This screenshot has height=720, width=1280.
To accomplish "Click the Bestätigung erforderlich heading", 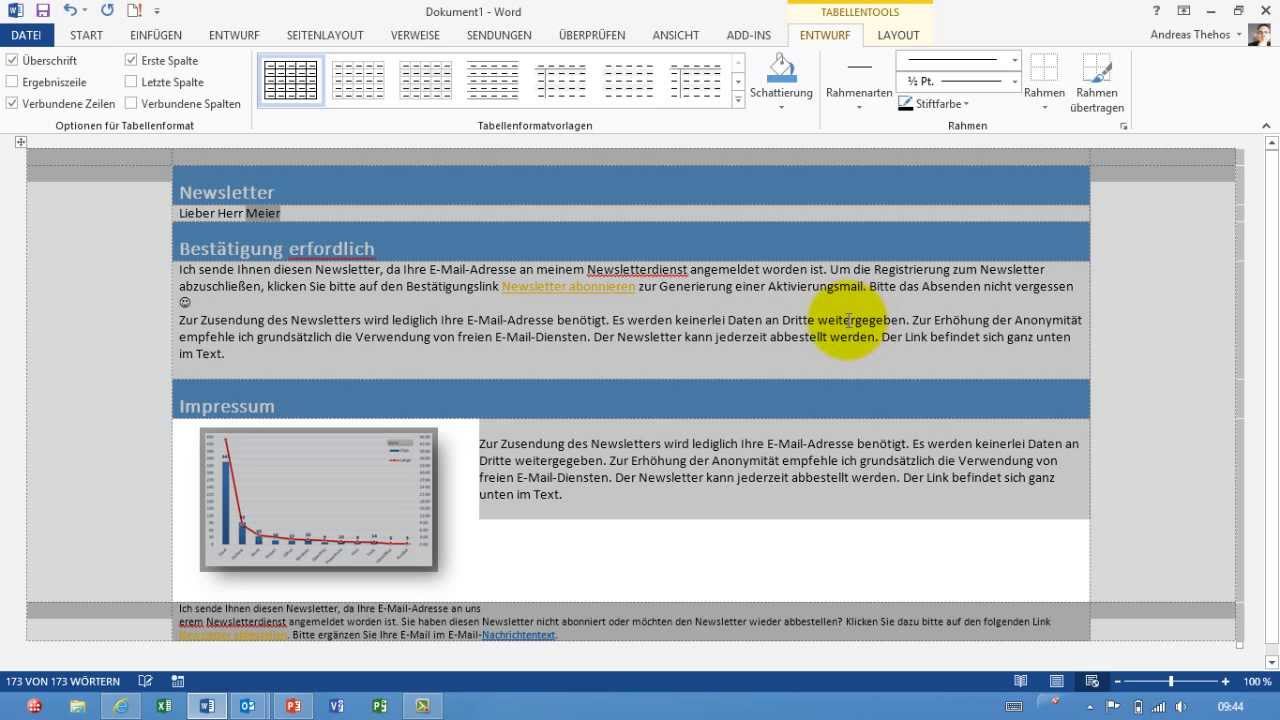I will click(277, 249).
